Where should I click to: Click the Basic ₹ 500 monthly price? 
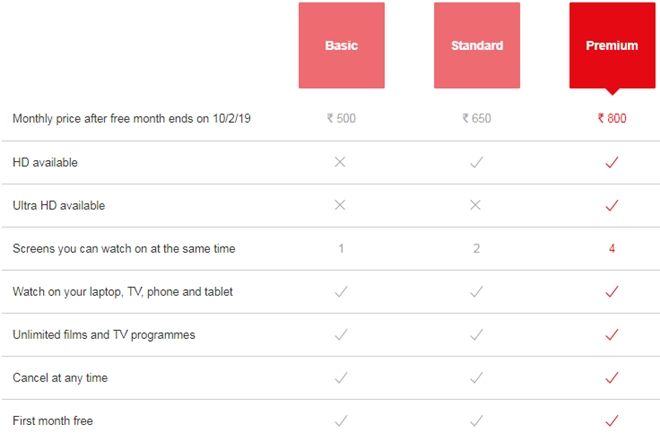tap(341, 119)
